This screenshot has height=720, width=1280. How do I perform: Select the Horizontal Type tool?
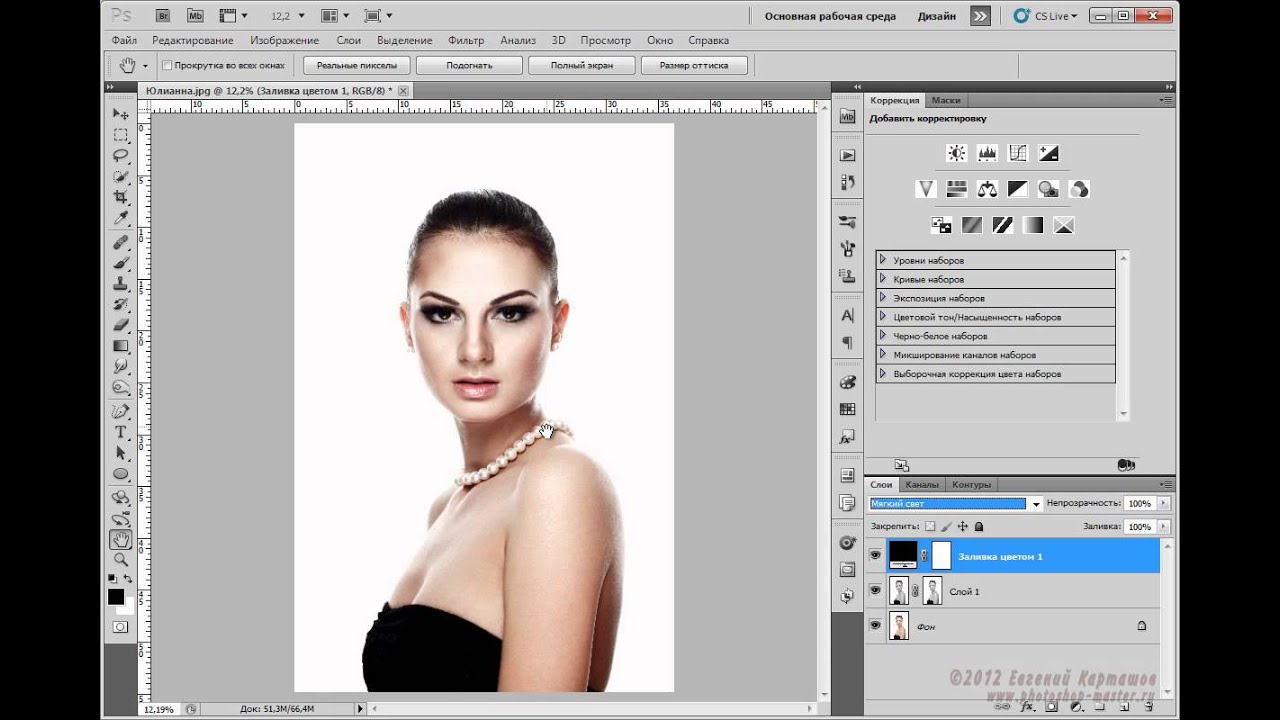121,432
